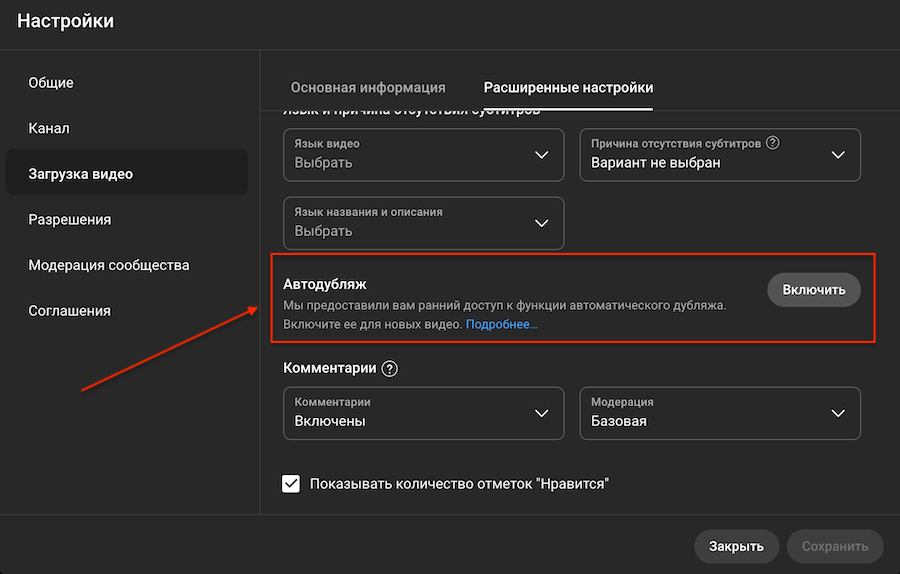
Task: Click help icon beside "Причина отсутствия субтитров"
Action: (772, 143)
